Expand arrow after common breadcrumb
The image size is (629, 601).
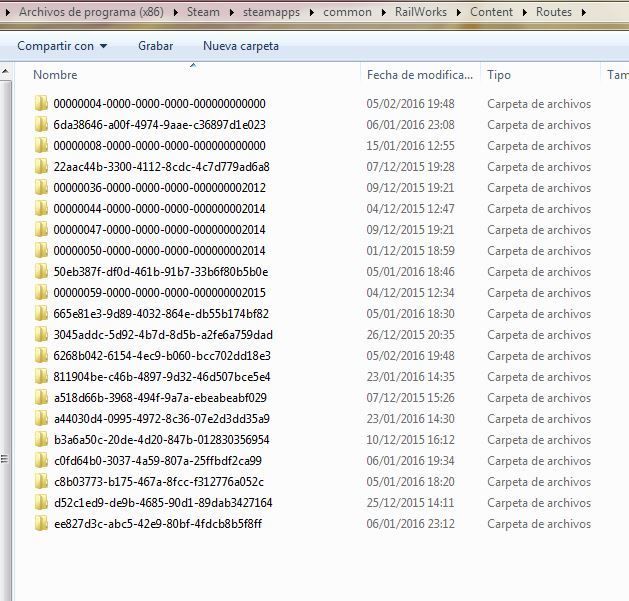click(384, 12)
